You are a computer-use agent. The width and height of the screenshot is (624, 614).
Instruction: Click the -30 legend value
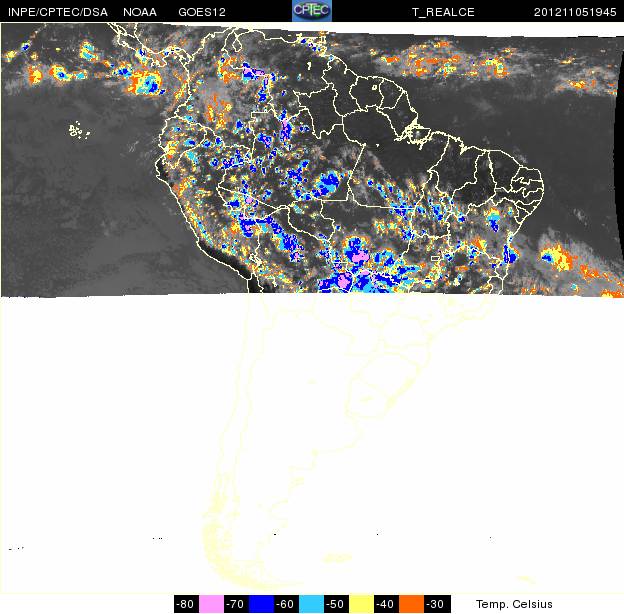437,604
